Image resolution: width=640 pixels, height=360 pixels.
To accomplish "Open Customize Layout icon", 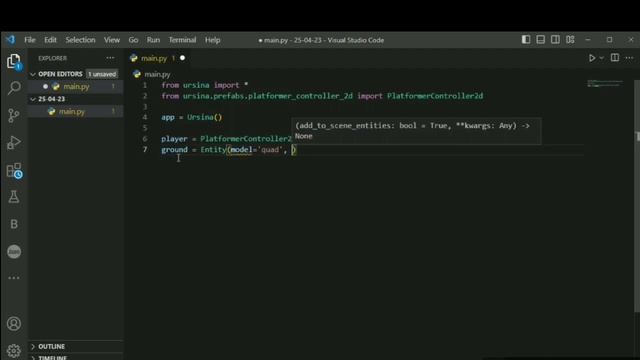I will pos(570,40).
